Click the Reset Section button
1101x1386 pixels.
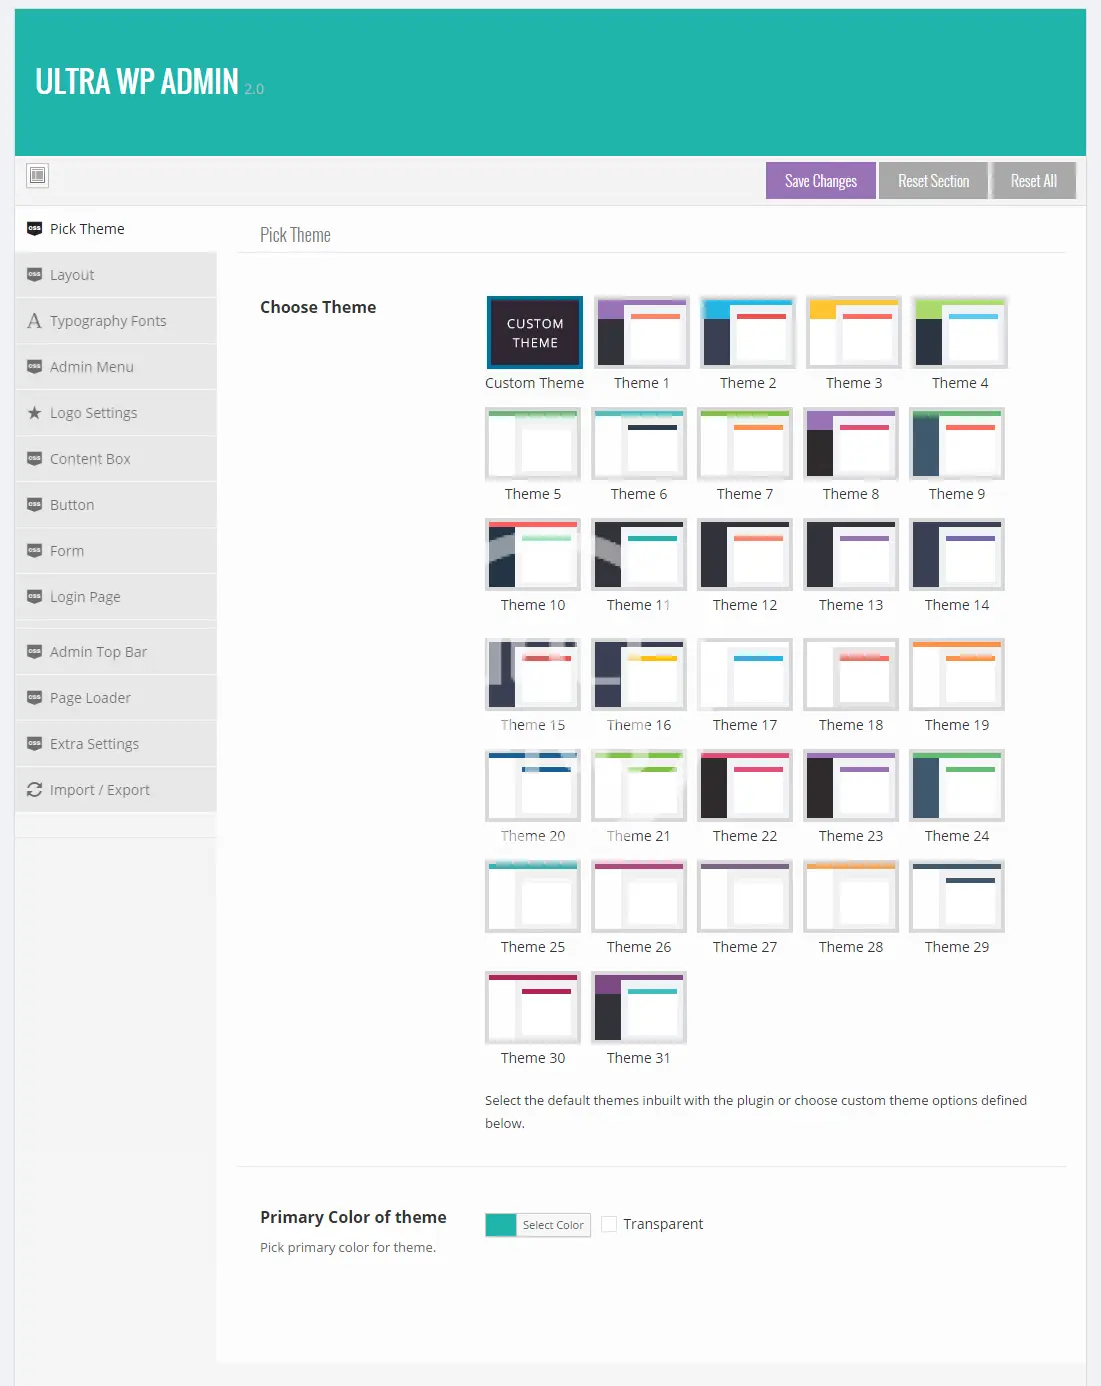[x=933, y=181]
